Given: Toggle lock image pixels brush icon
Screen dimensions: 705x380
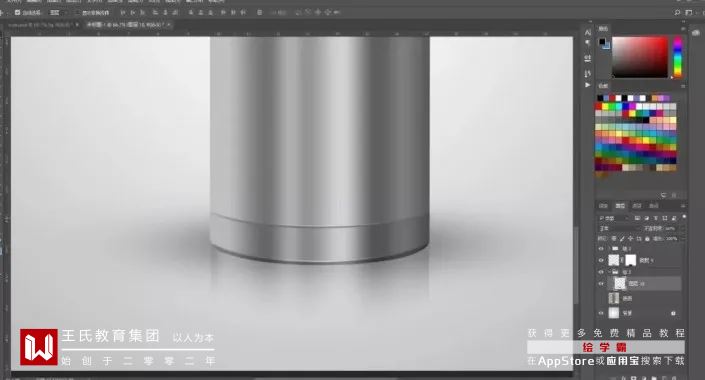Looking at the screenshot, I should click(622, 238).
